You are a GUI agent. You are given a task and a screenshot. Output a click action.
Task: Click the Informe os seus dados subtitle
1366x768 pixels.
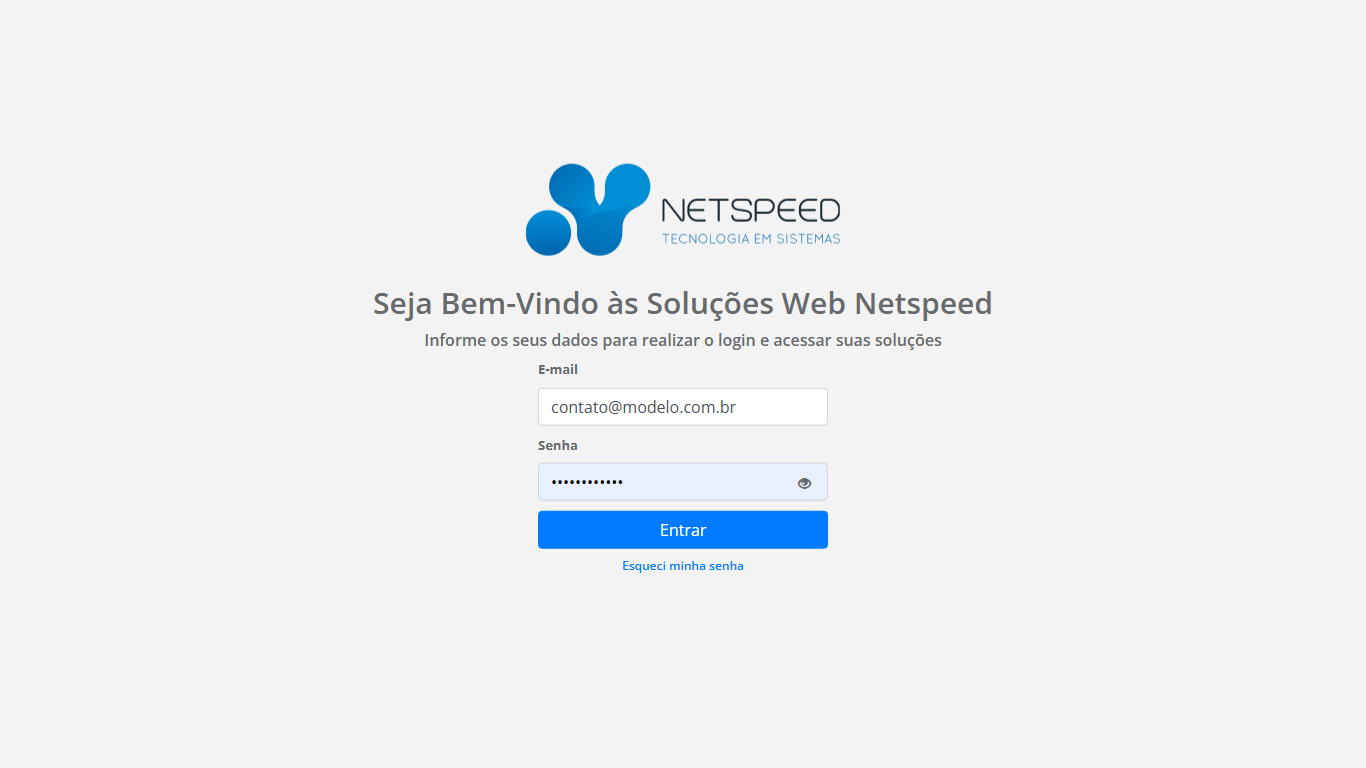pyautogui.click(x=683, y=340)
